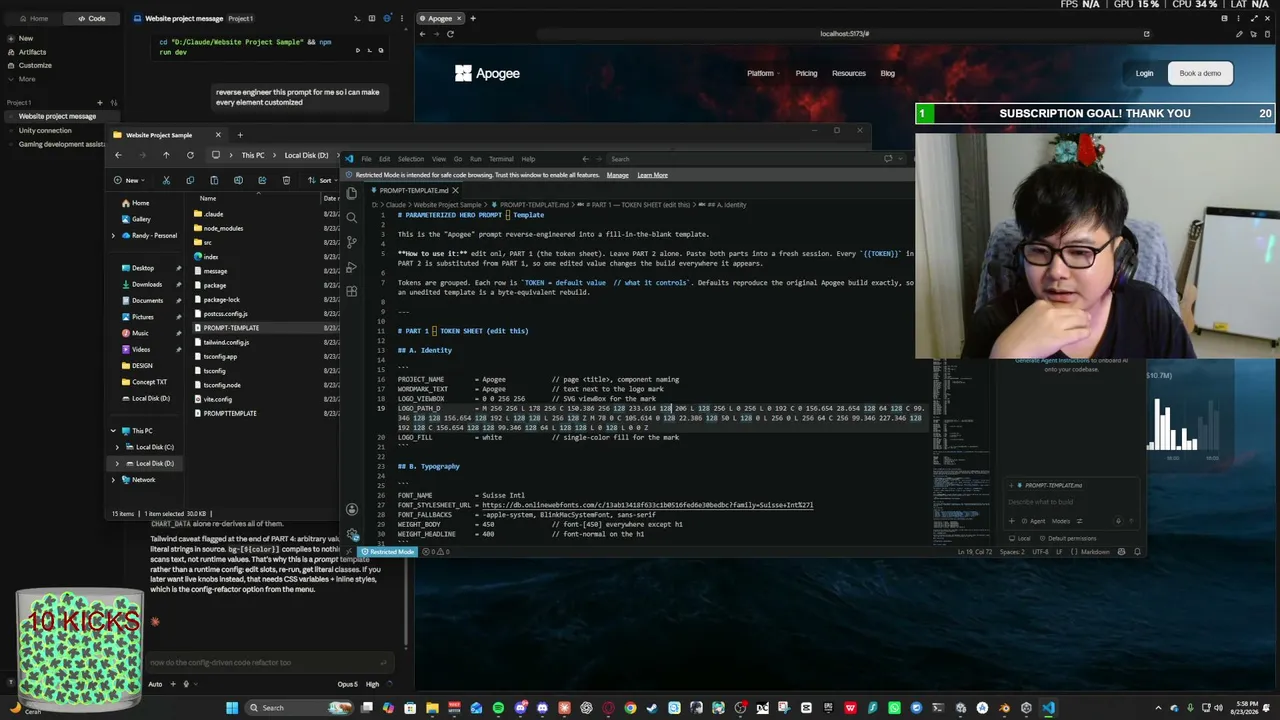Click the Book a demo button

[x=1200, y=73]
